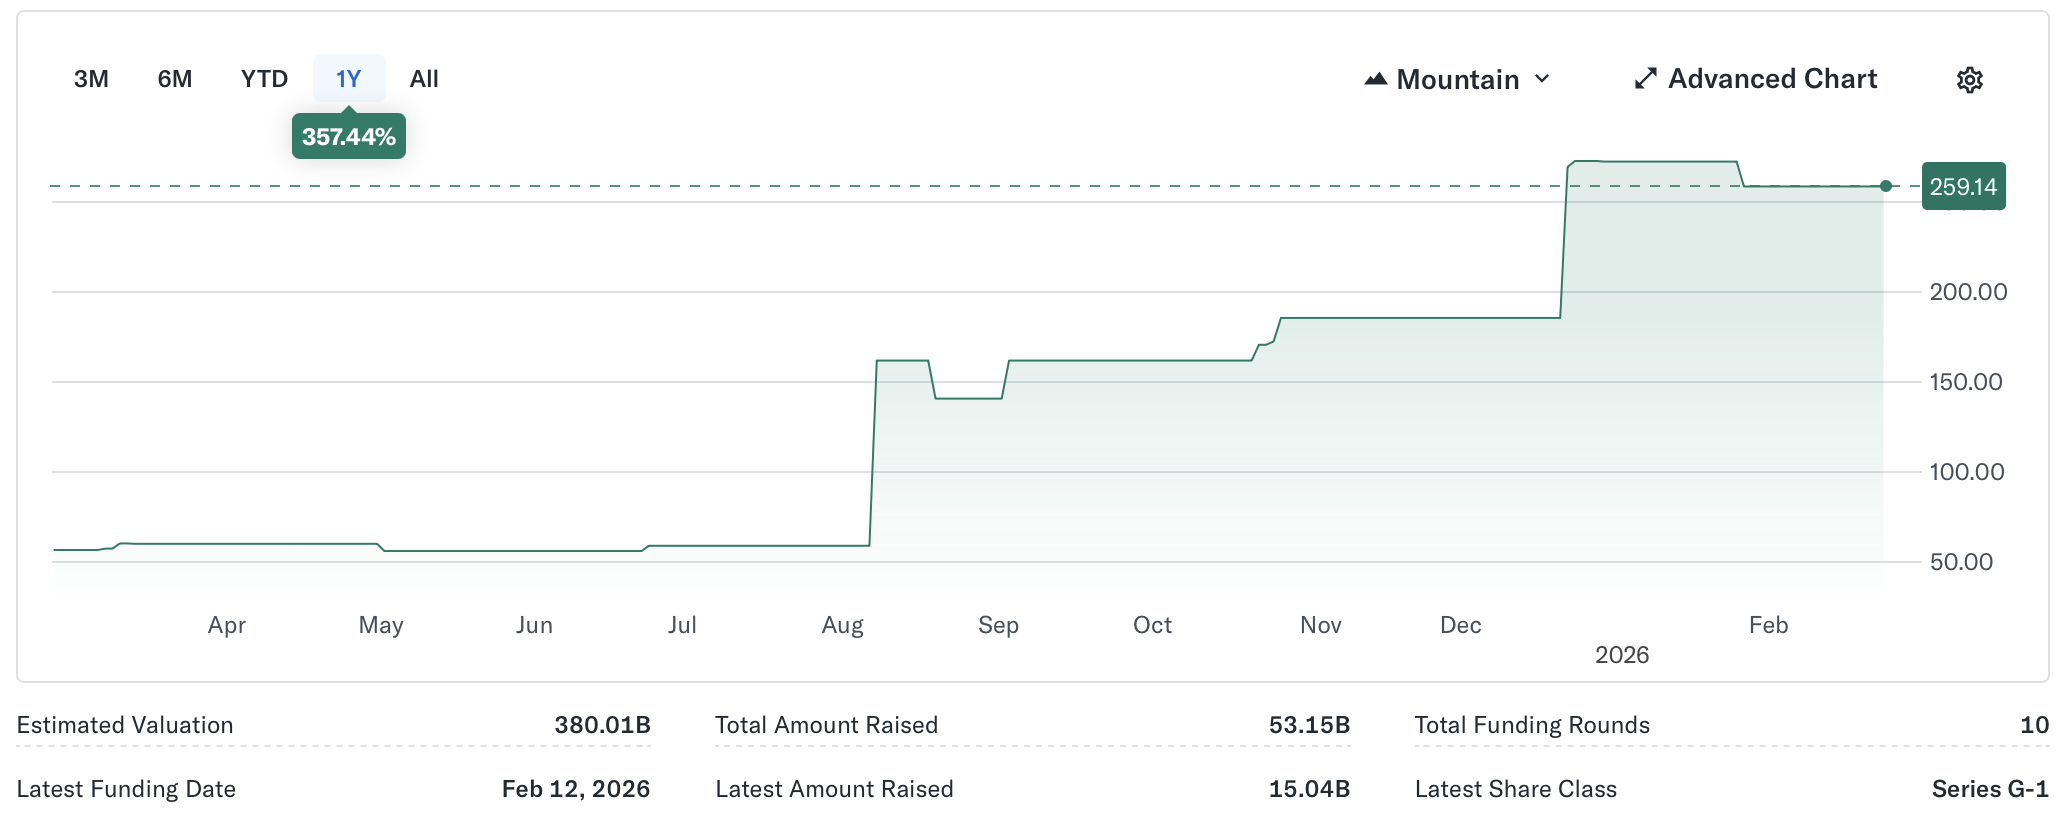The image size is (2072, 820).
Task: Switch to the 6M time range
Action: [x=175, y=79]
